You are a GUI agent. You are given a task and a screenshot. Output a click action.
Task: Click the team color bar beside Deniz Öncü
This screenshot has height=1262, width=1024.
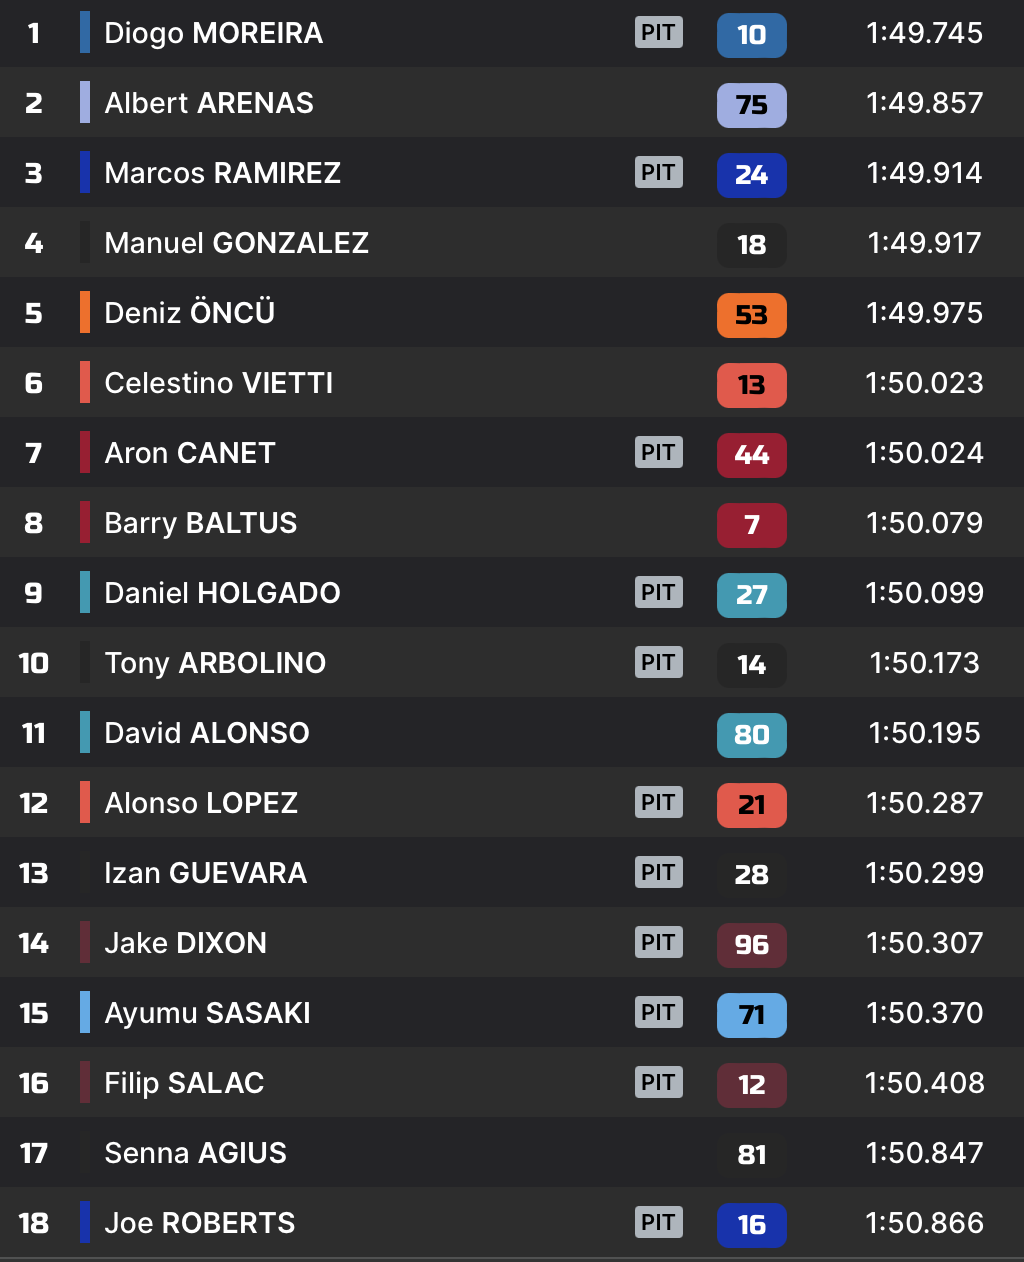[85, 313]
